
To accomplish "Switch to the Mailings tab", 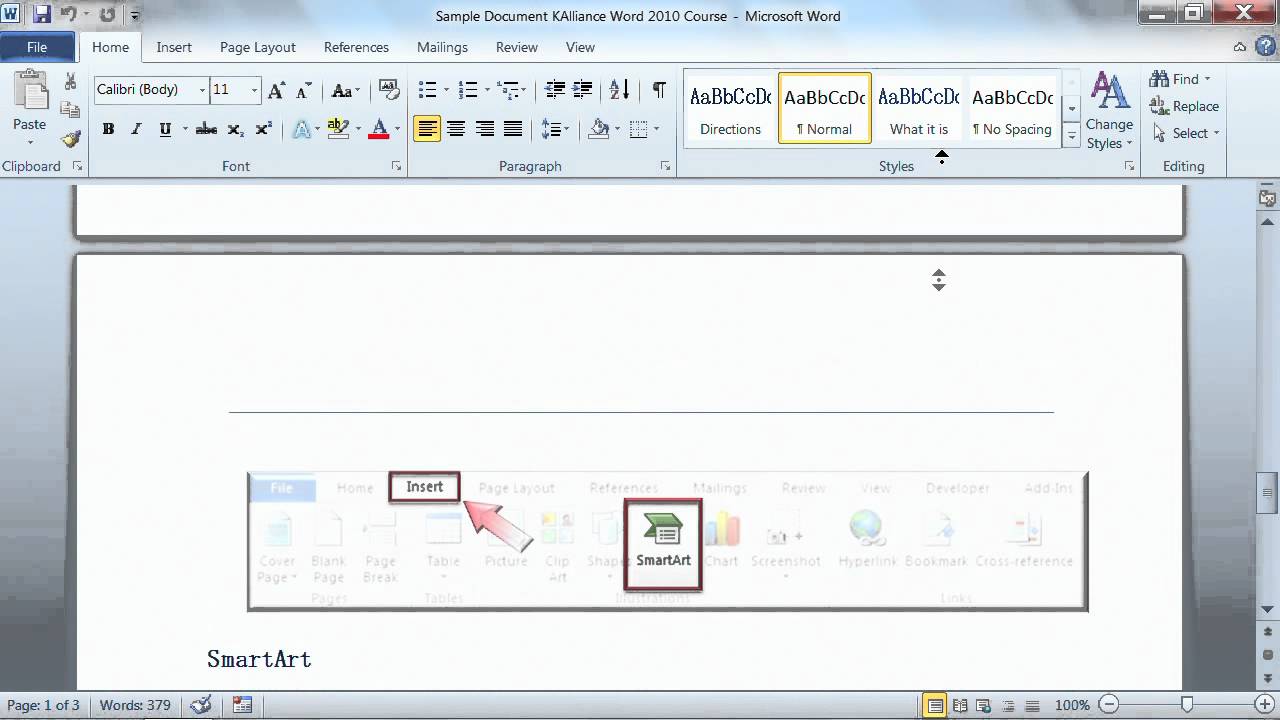I will tap(442, 47).
